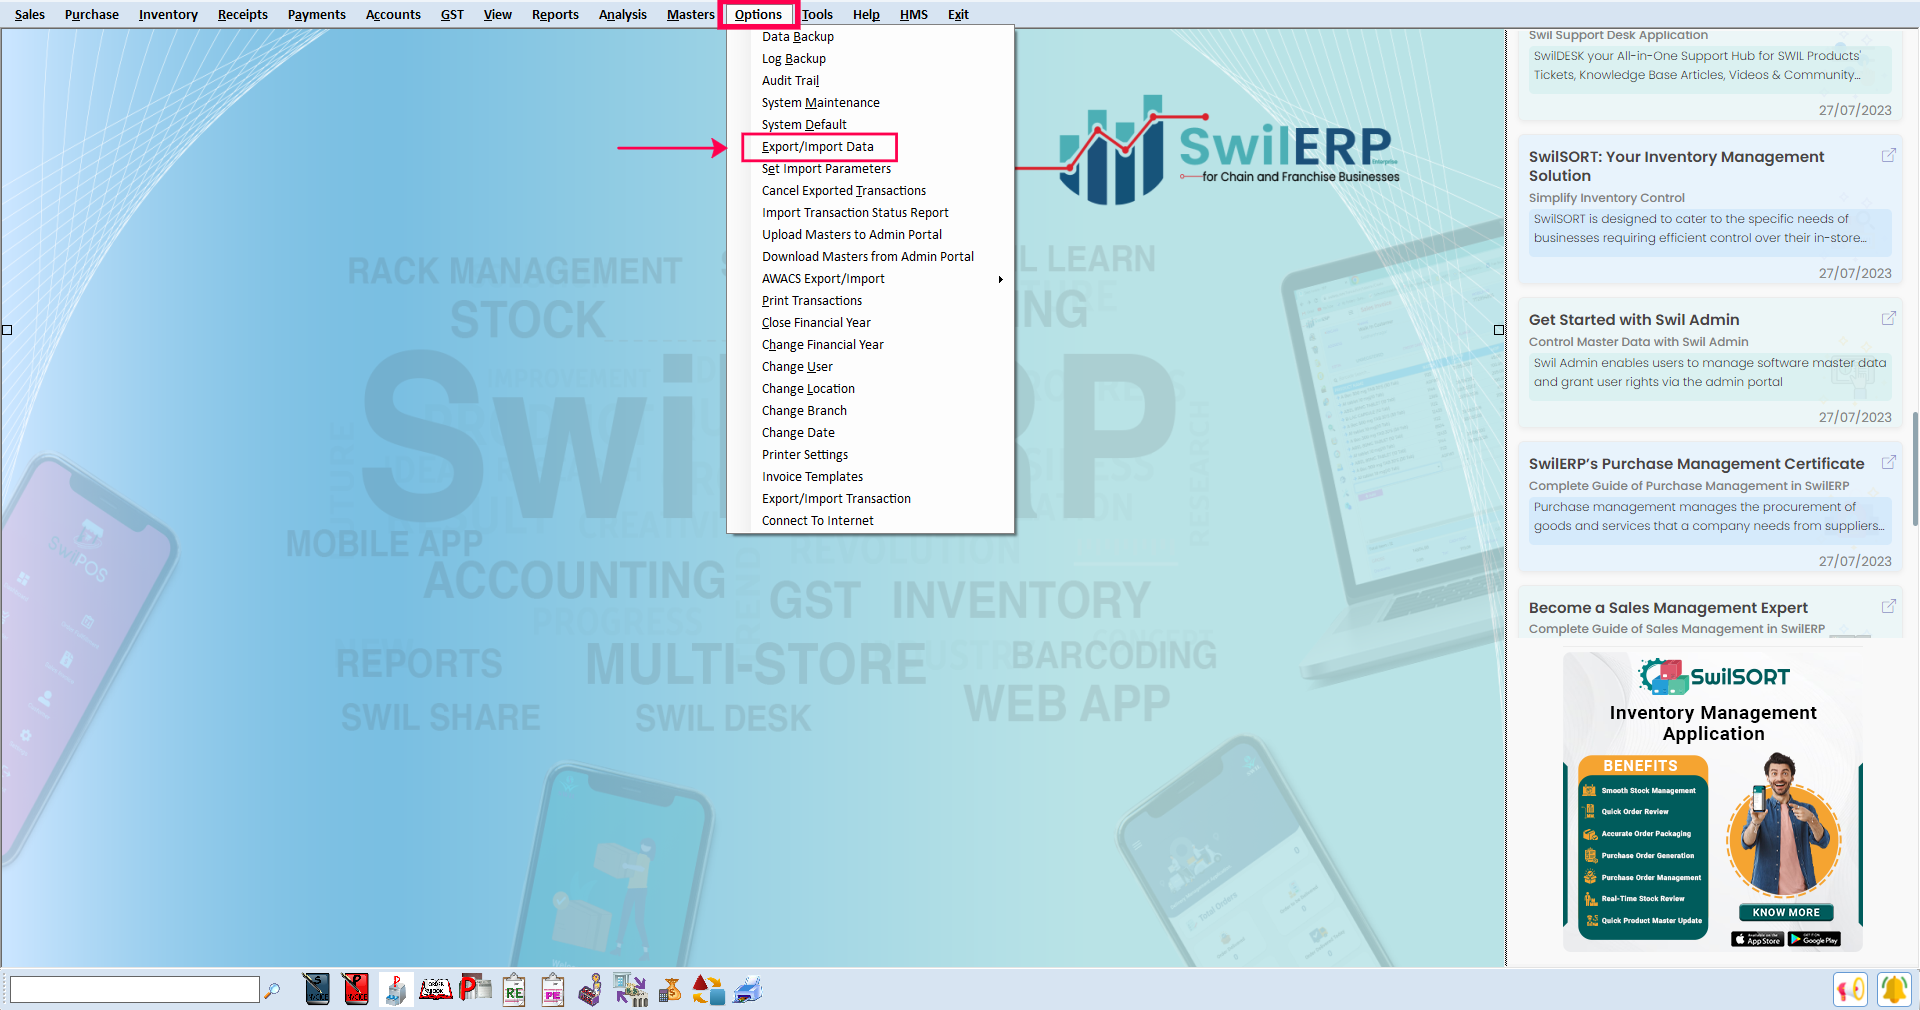This screenshot has width=1920, height=1010.
Task: Click 'Smooth Stock Management' benefit text
Action: (1648, 791)
